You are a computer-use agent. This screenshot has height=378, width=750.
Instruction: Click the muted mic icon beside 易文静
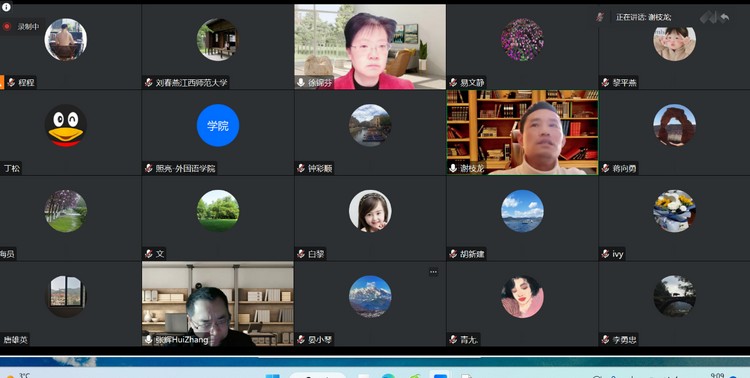coord(453,82)
